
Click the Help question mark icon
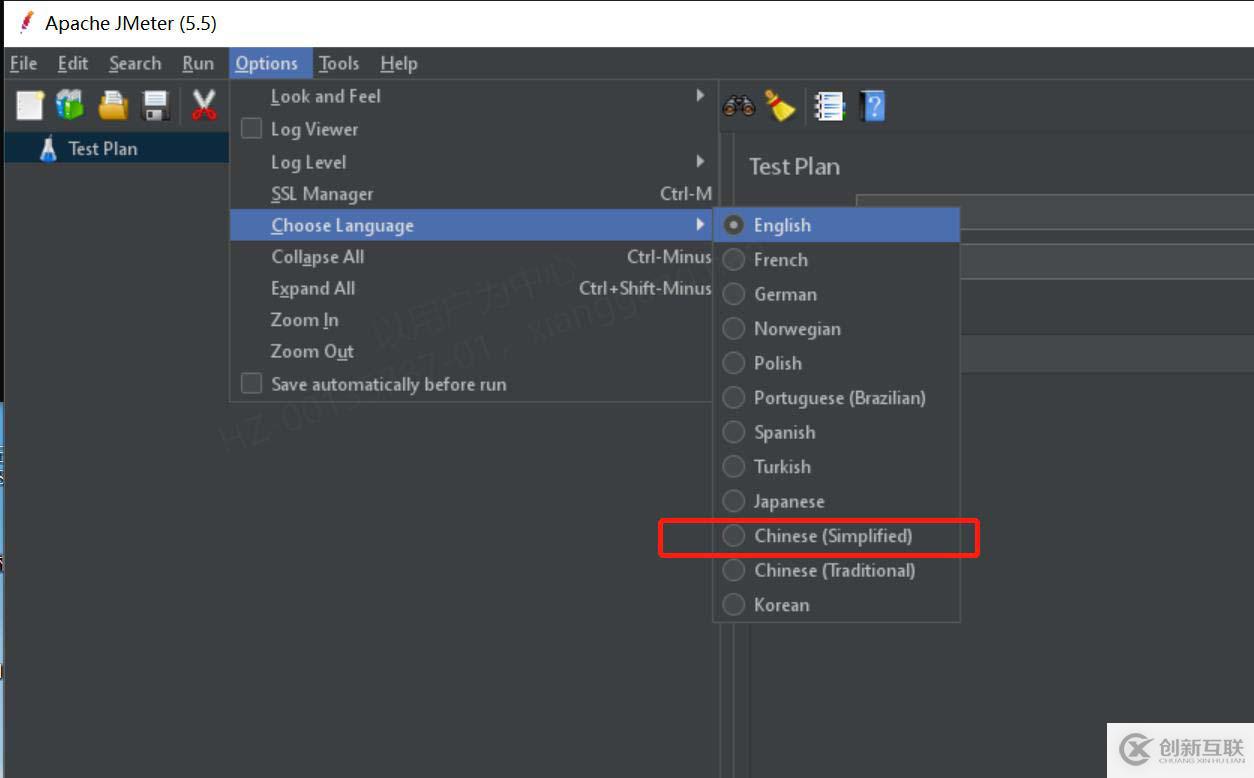tap(872, 105)
